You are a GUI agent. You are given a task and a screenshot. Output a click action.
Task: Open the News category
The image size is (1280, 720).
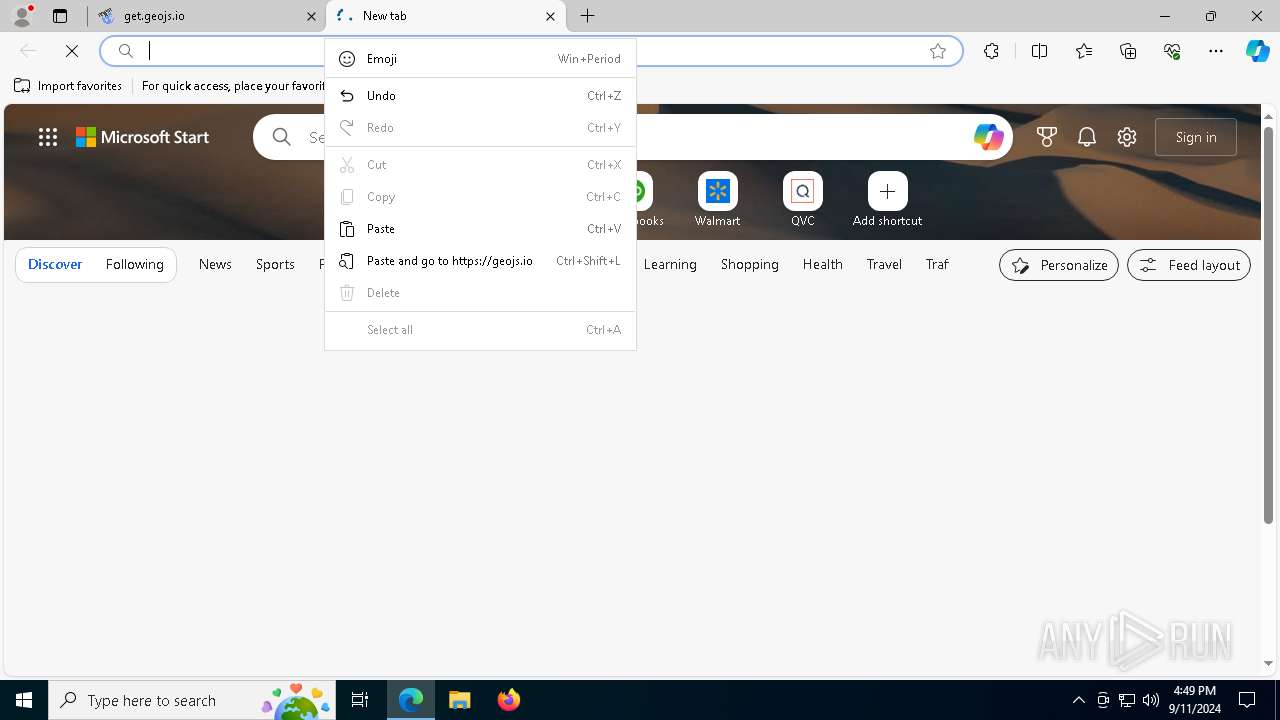(215, 264)
